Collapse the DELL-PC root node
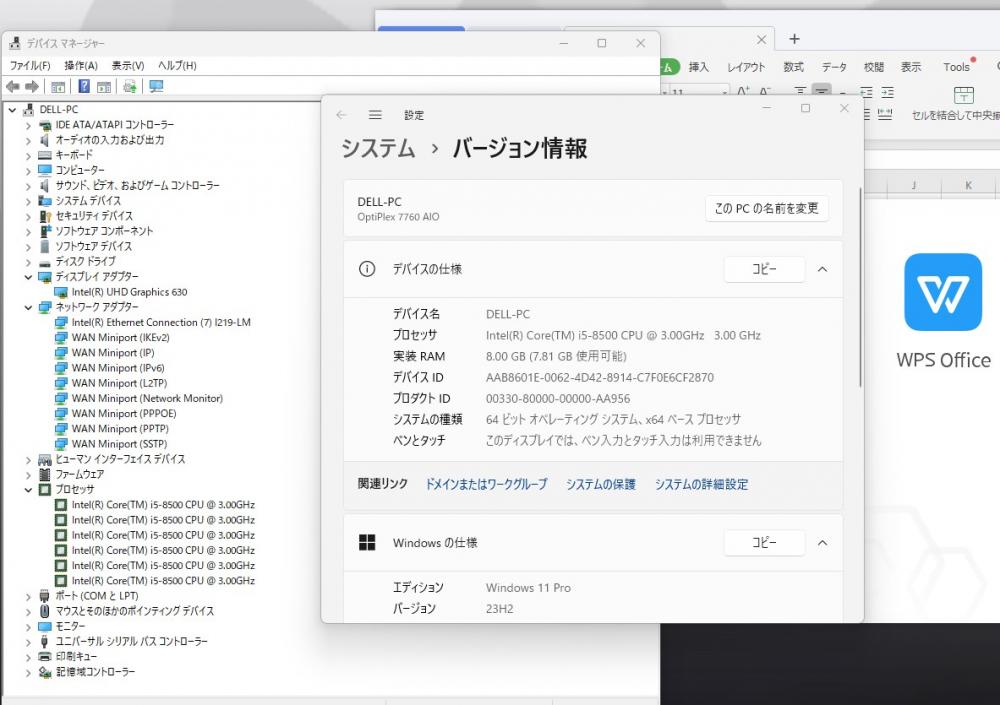The width and height of the screenshot is (1000, 705). (12, 110)
